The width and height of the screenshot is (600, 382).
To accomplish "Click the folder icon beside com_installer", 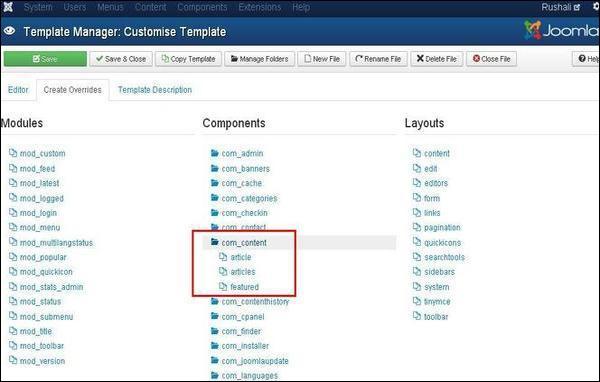I will pyautogui.click(x=215, y=346).
